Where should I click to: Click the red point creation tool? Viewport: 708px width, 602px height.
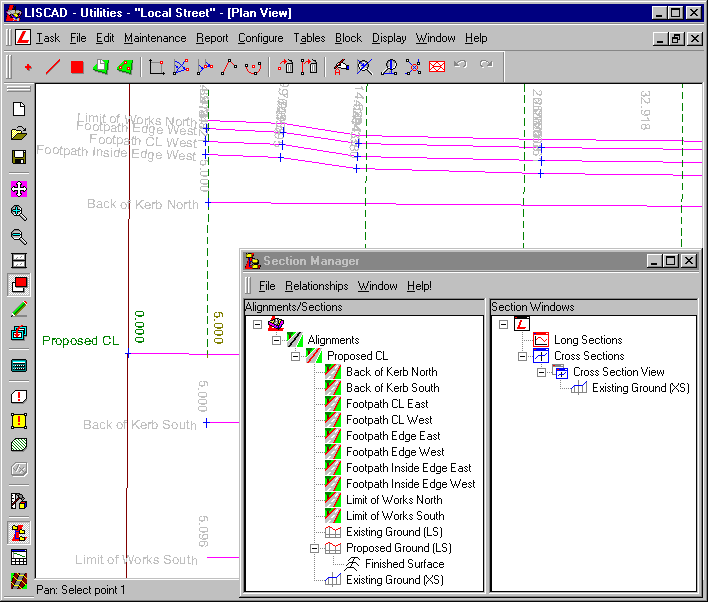pyautogui.click(x=28, y=67)
